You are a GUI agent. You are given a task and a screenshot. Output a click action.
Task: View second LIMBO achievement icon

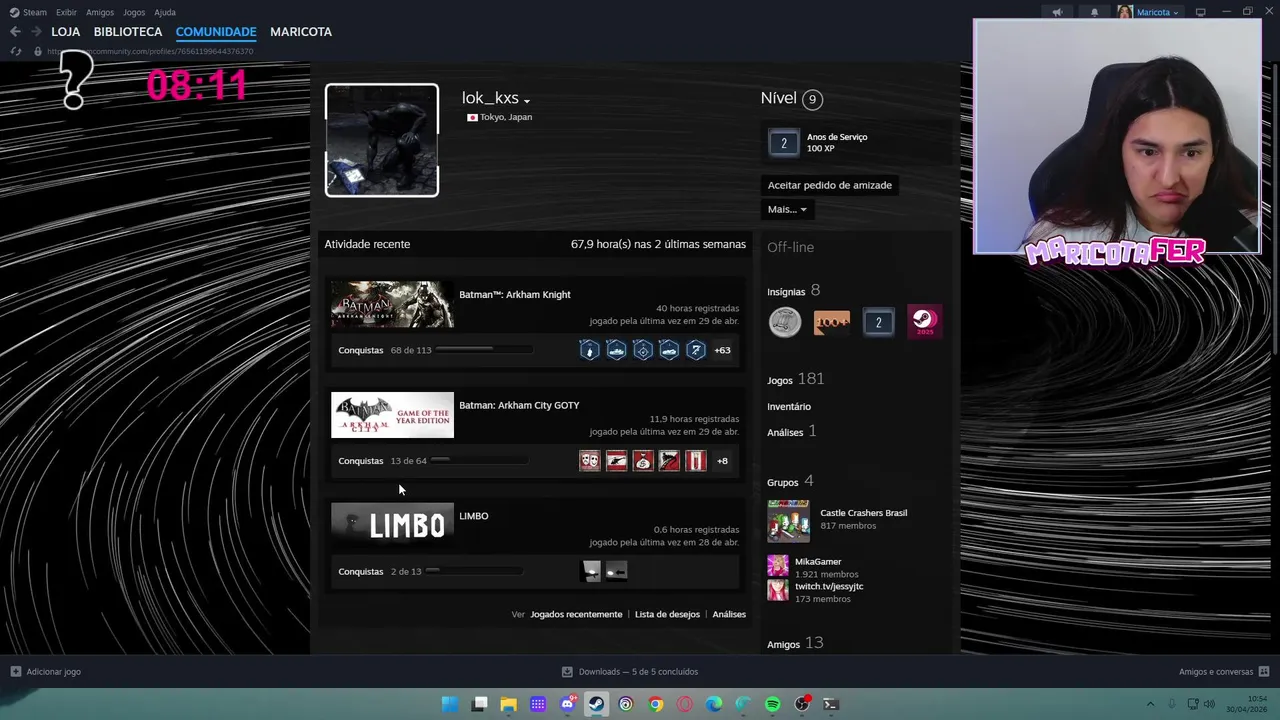(x=617, y=571)
